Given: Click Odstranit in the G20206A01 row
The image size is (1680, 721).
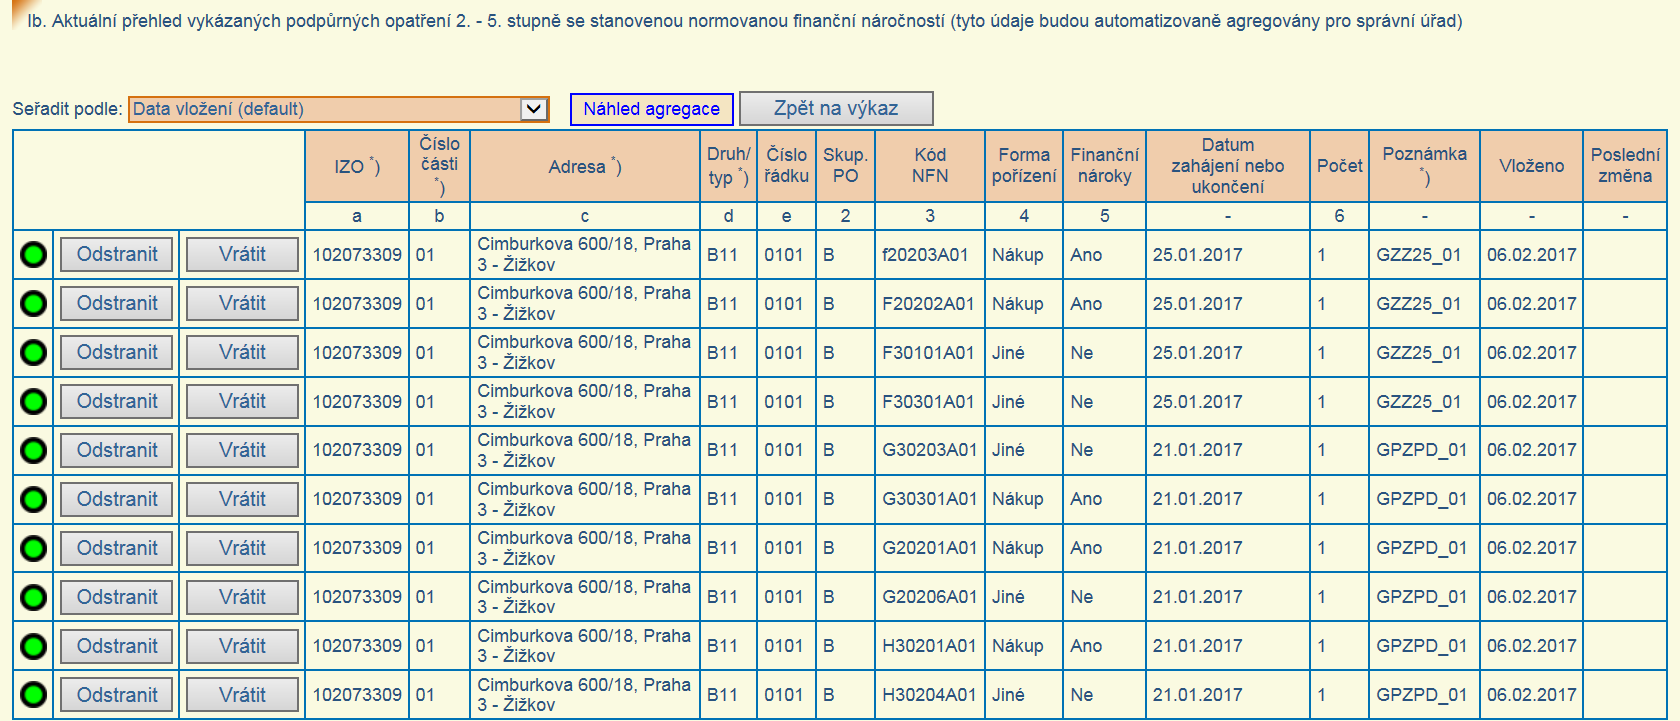Looking at the screenshot, I should click(x=117, y=597).
